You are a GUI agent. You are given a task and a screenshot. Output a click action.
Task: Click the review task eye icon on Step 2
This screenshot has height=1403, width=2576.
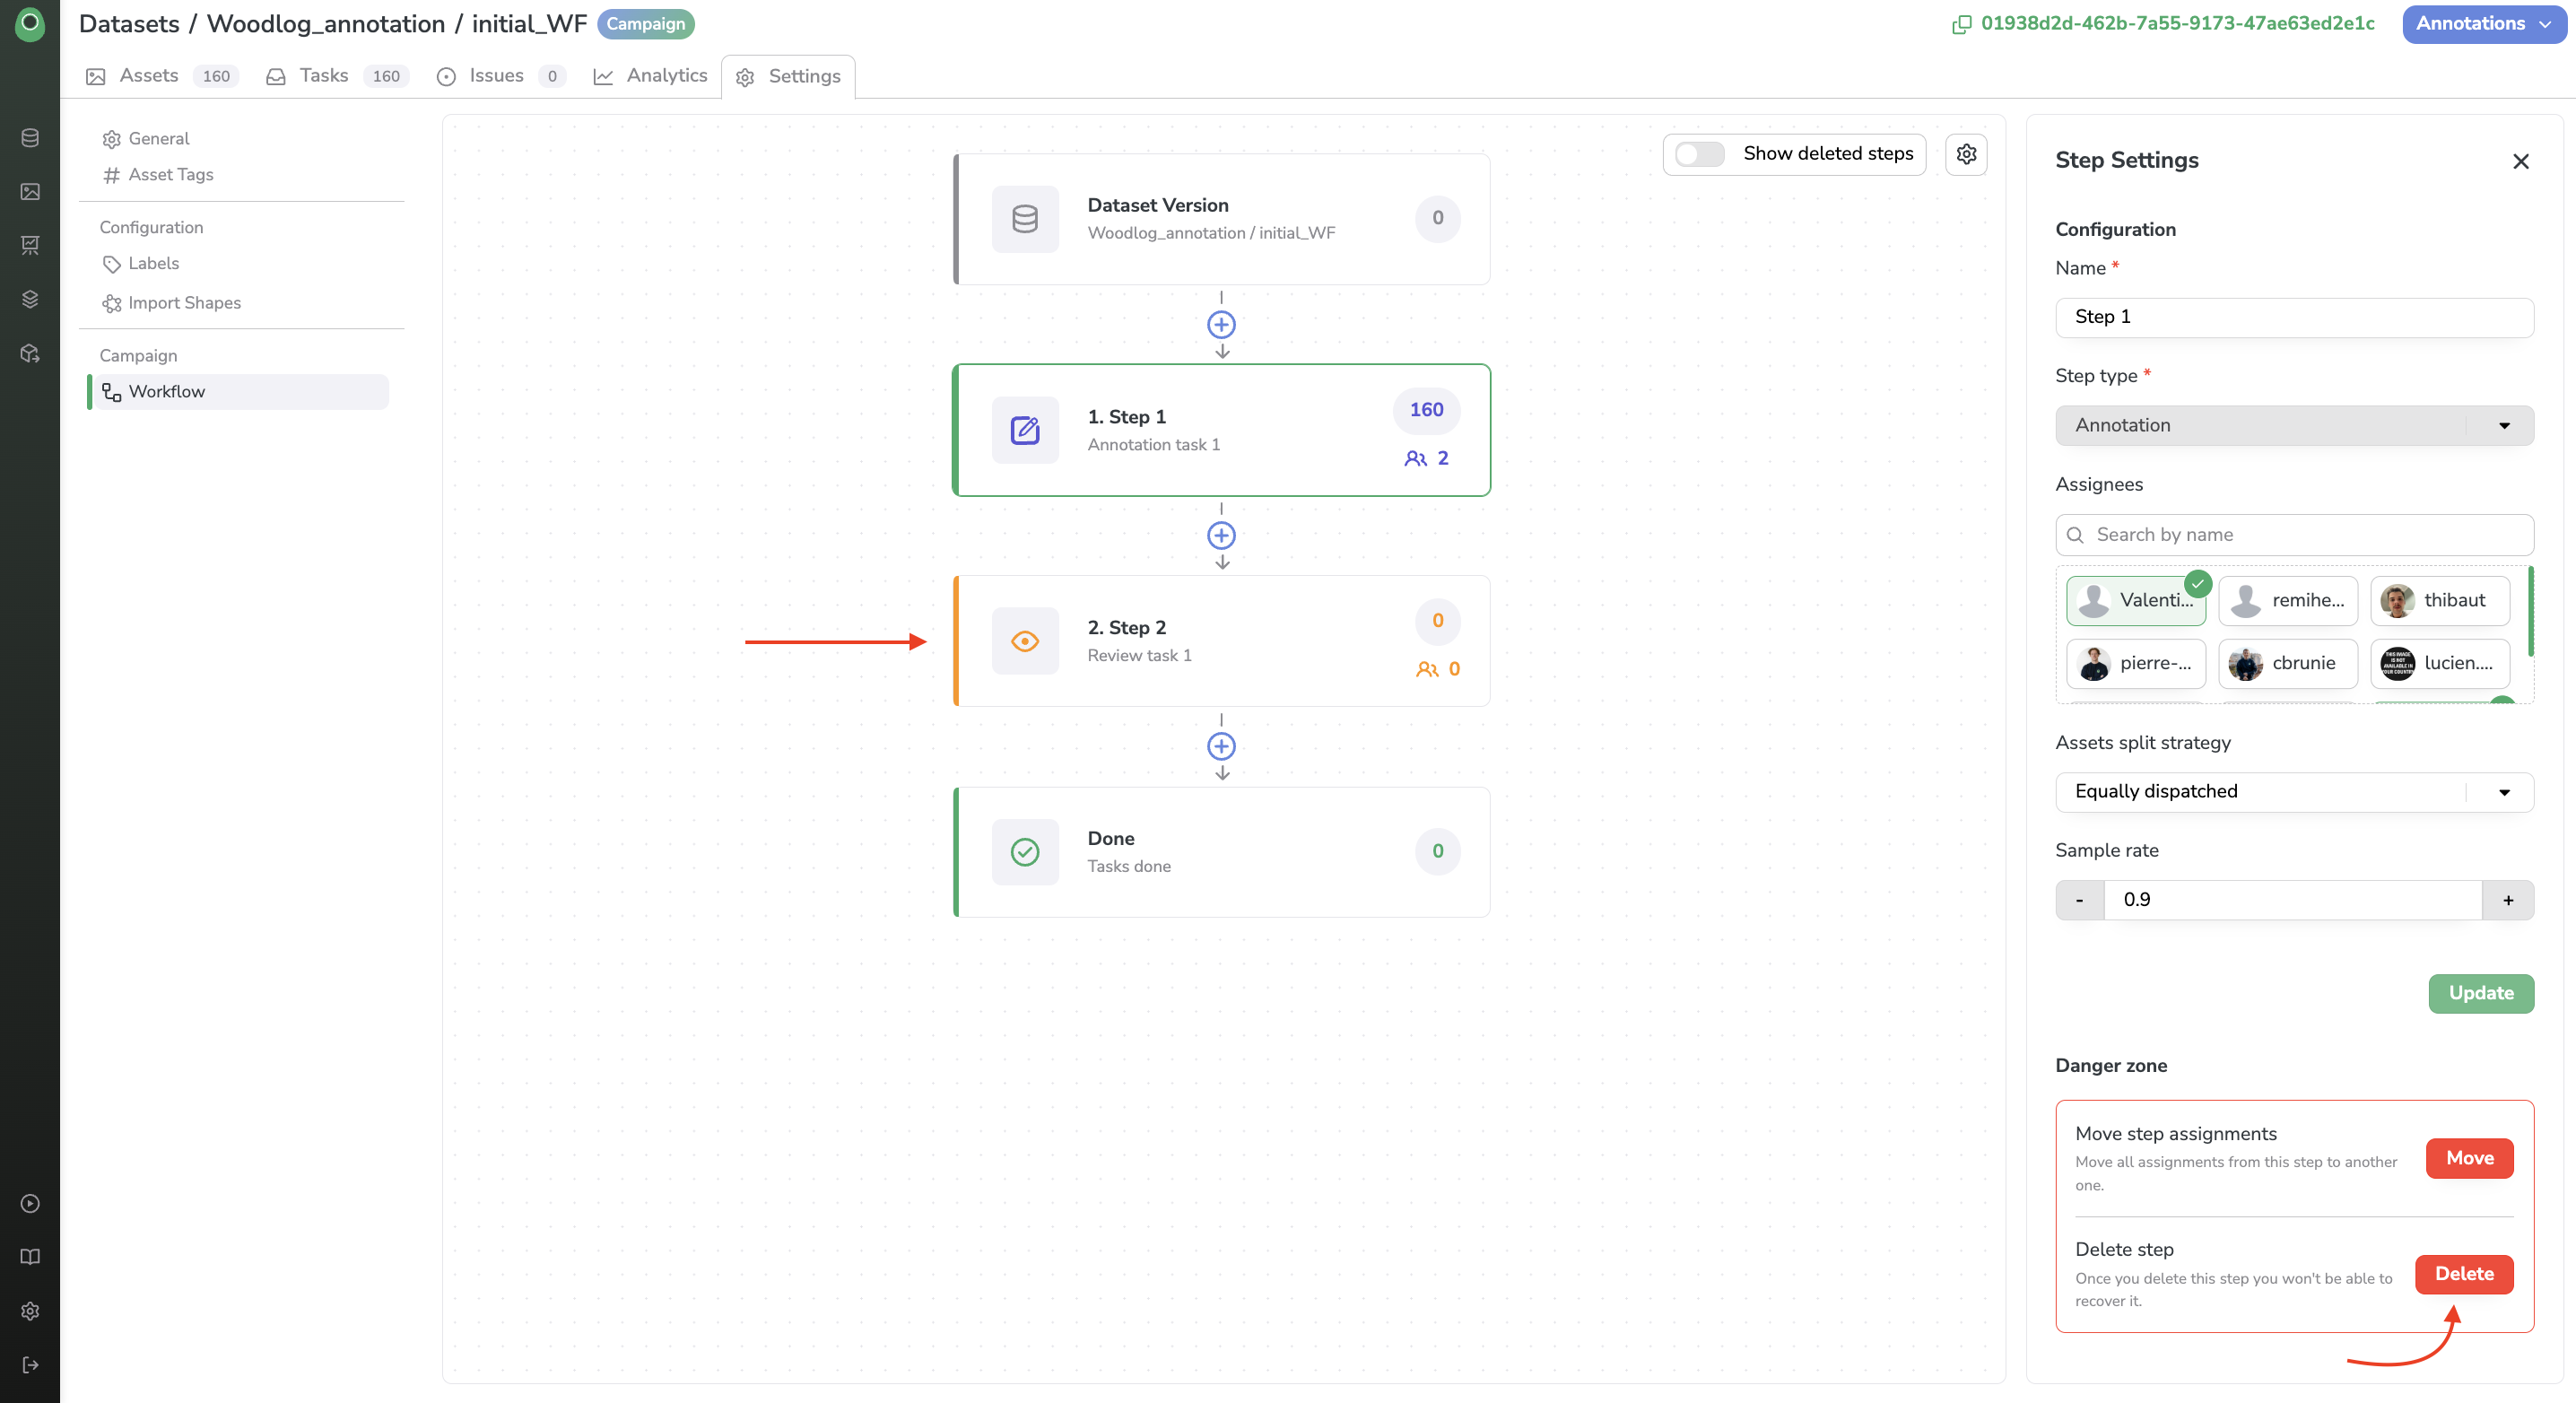[1023, 640]
